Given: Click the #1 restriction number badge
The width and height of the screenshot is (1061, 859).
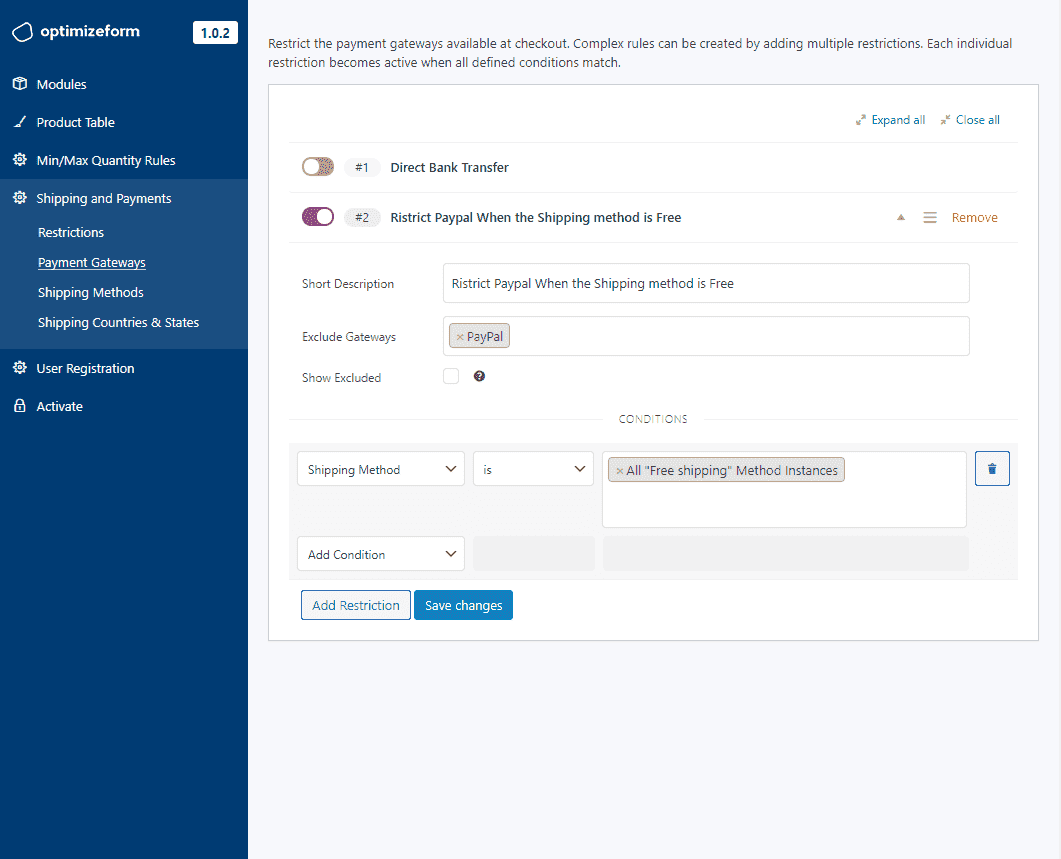Looking at the screenshot, I should pos(362,167).
